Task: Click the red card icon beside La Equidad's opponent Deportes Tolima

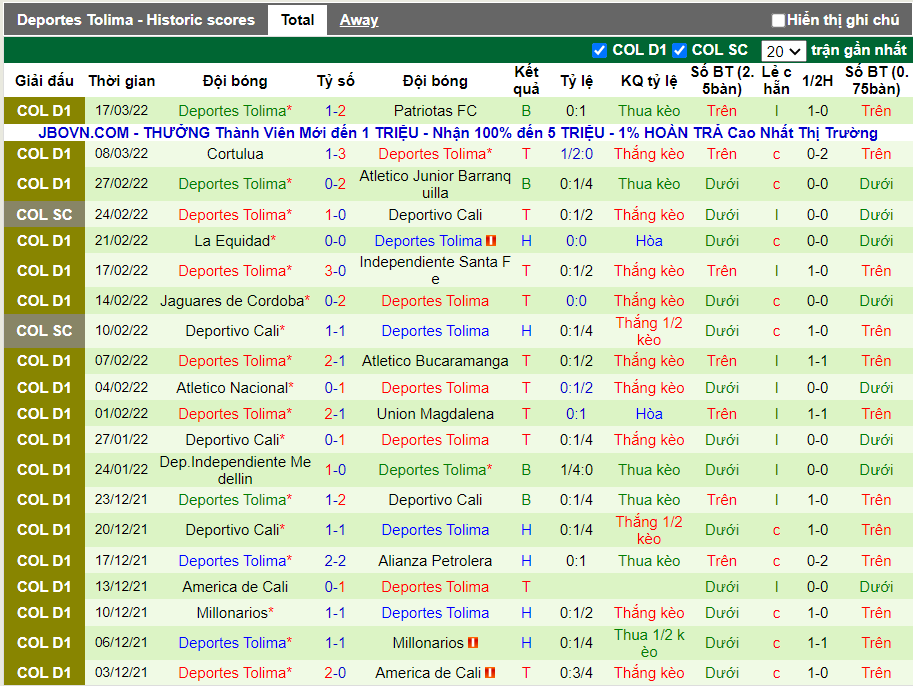Action: coord(491,241)
